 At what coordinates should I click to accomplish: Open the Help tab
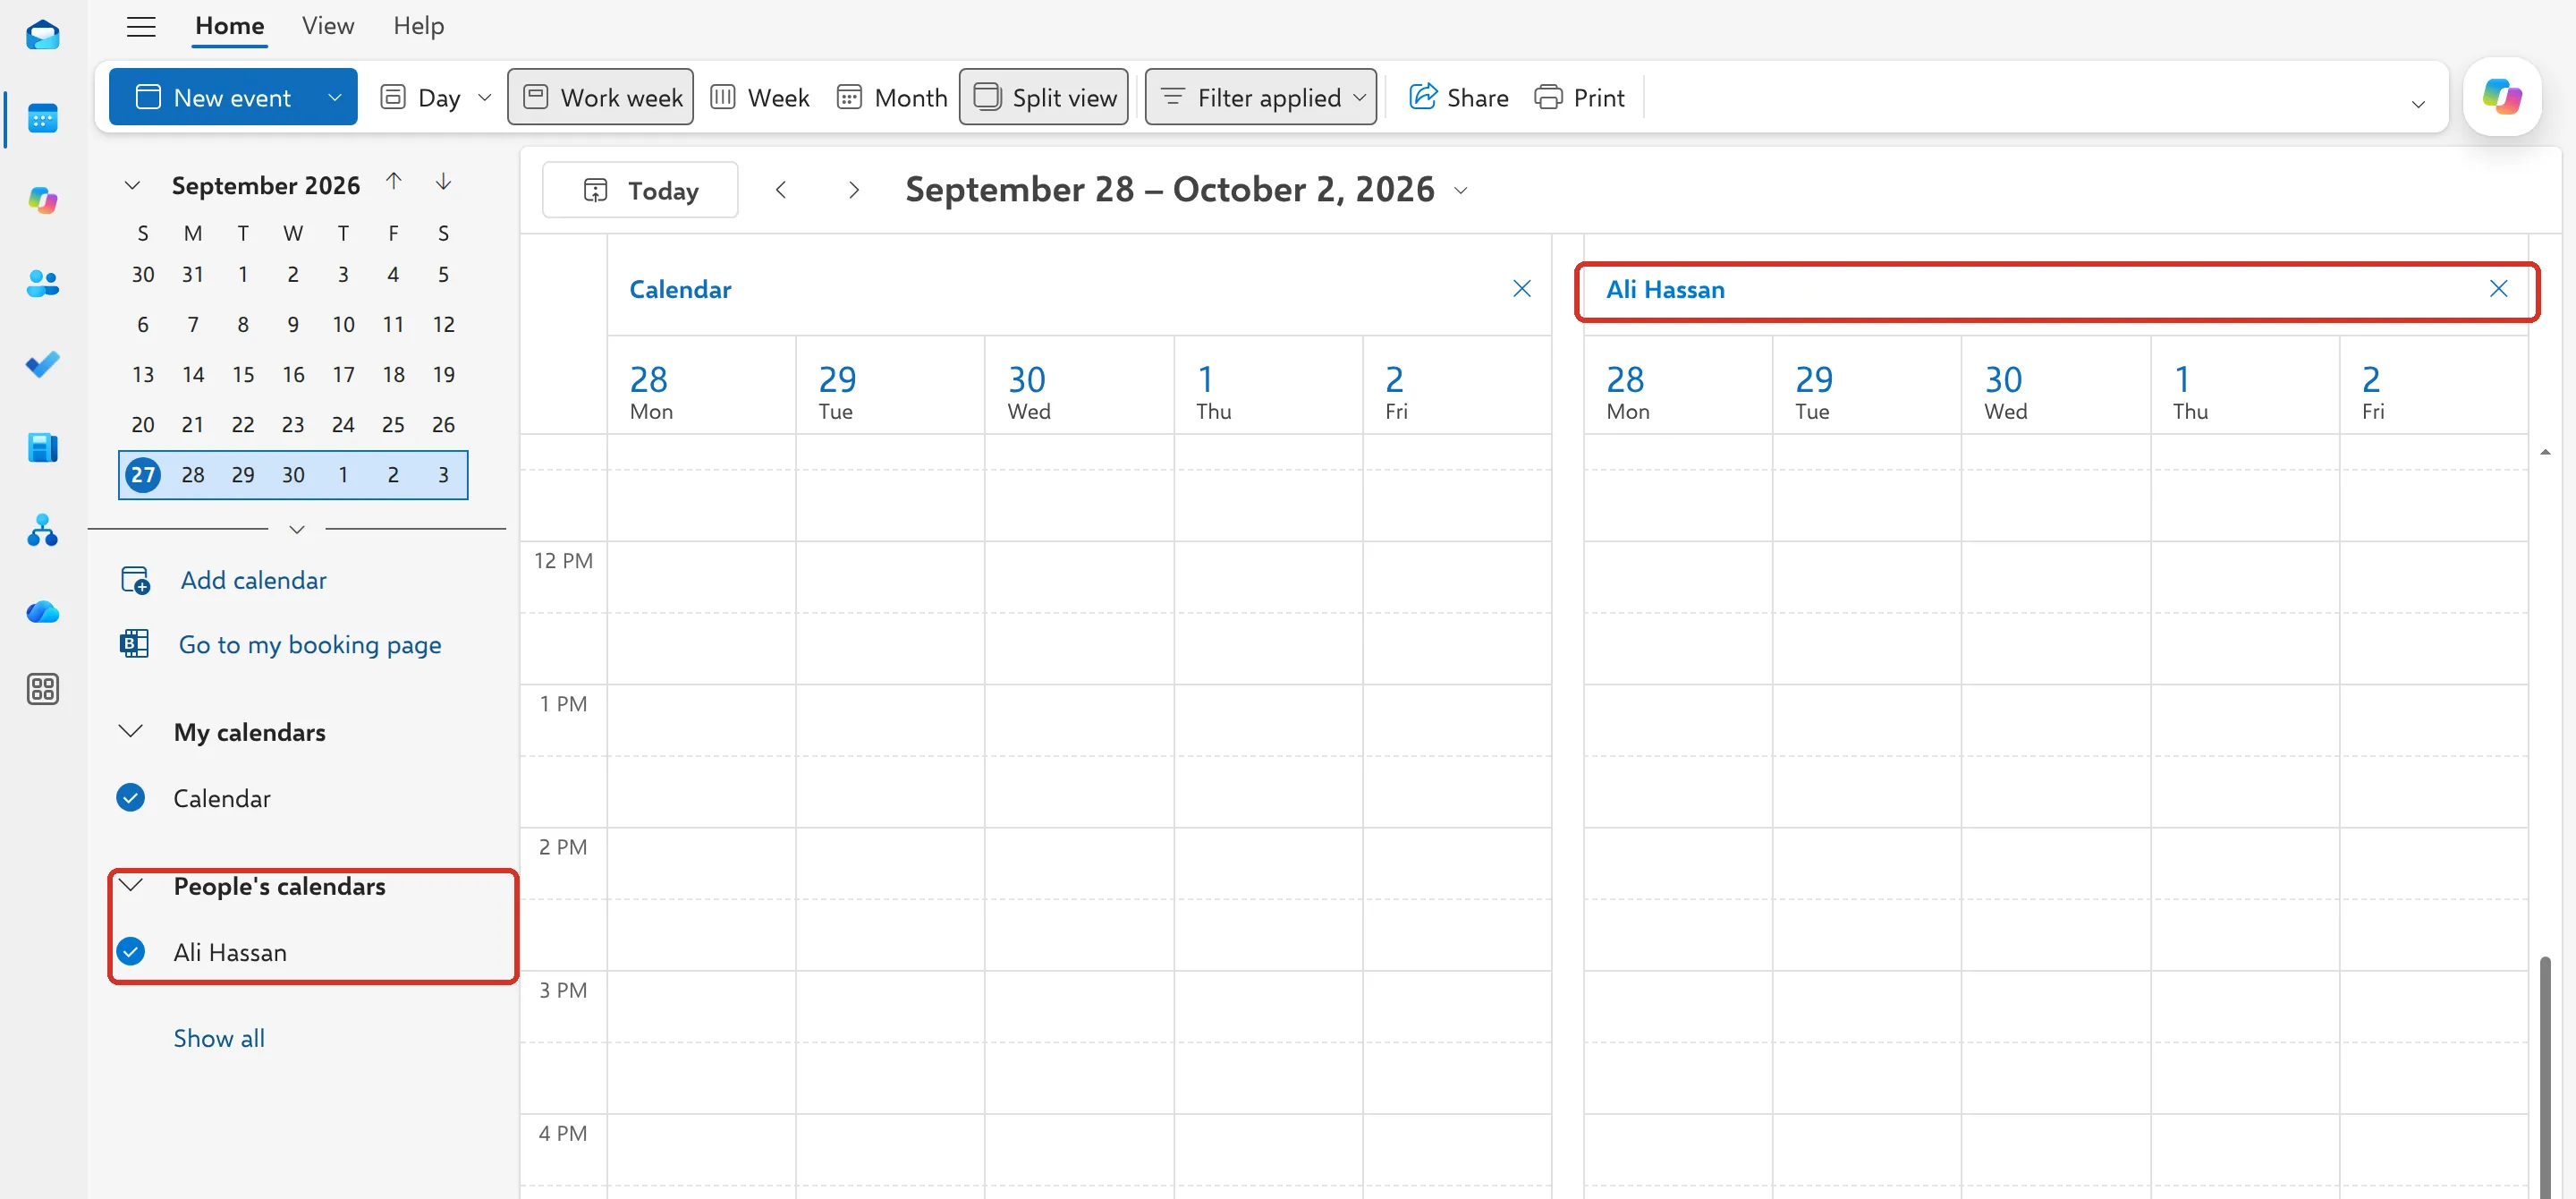click(418, 26)
